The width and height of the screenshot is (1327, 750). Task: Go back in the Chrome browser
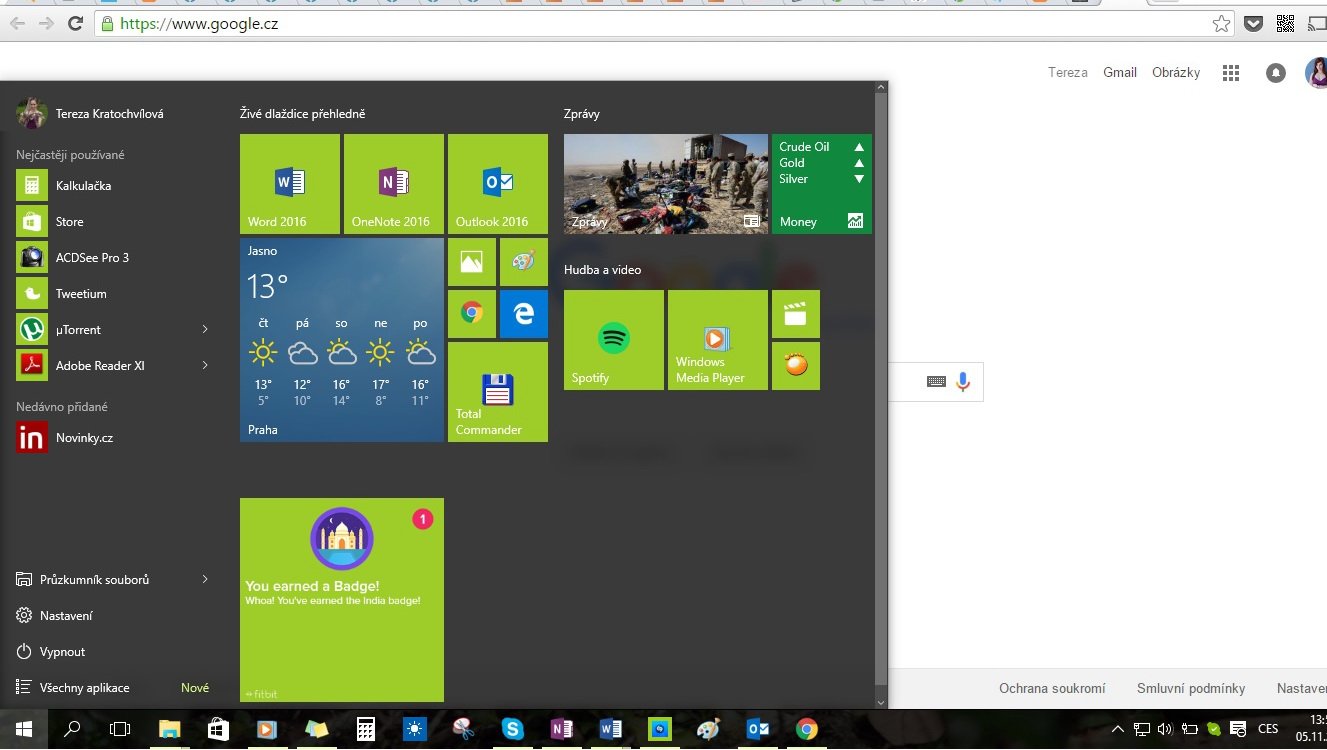click(17, 24)
